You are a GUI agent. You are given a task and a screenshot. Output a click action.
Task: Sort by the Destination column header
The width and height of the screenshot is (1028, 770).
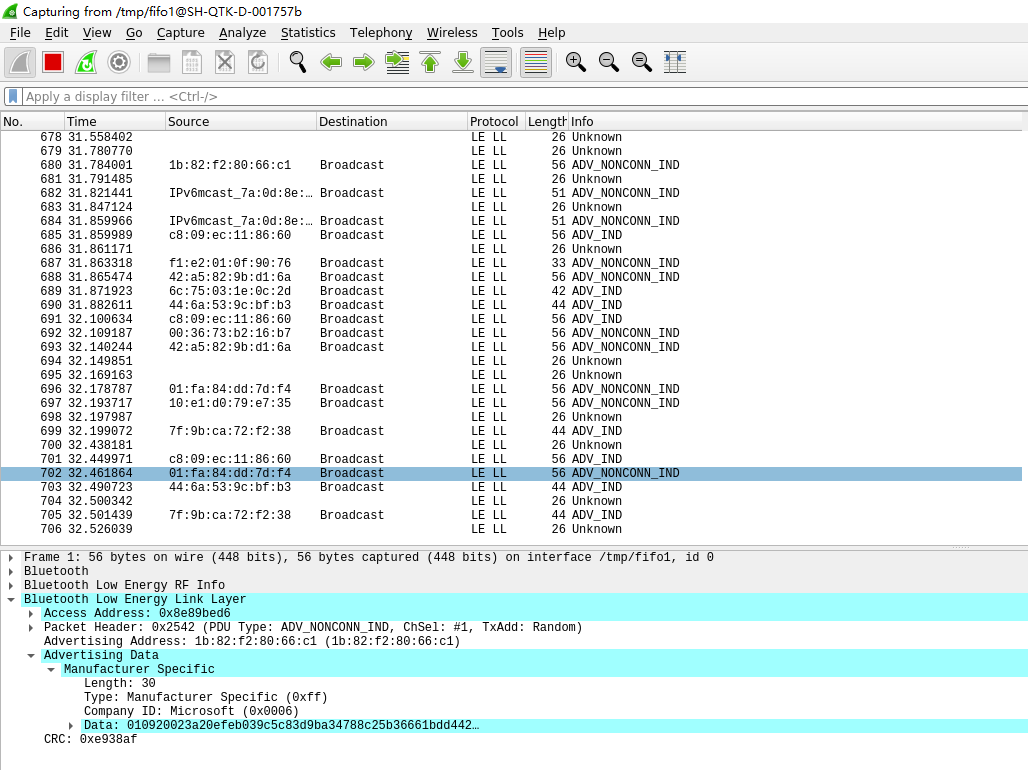coord(391,121)
